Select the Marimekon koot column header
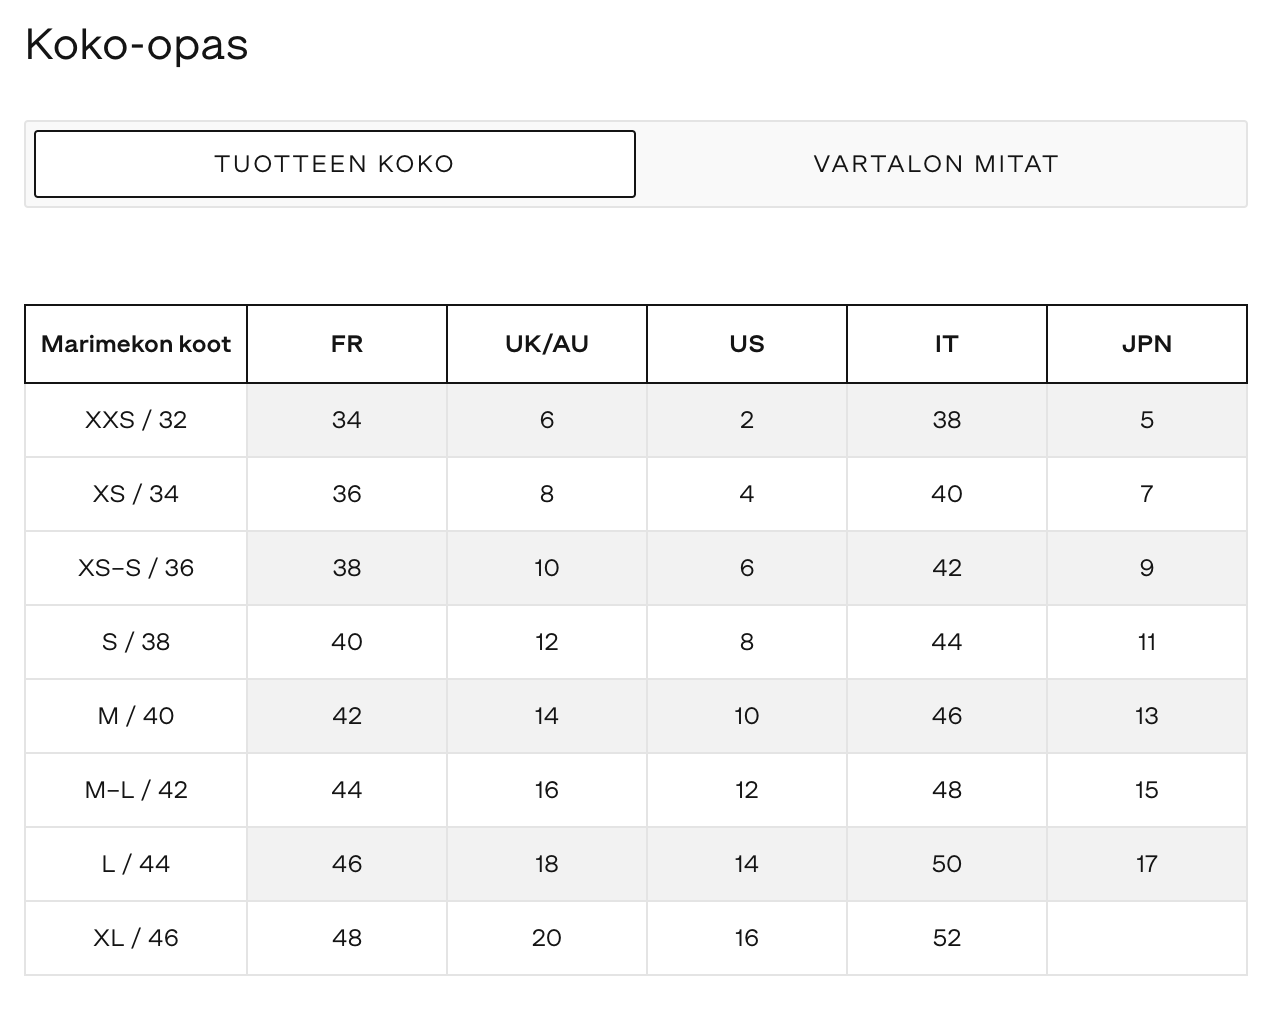 coord(136,344)
